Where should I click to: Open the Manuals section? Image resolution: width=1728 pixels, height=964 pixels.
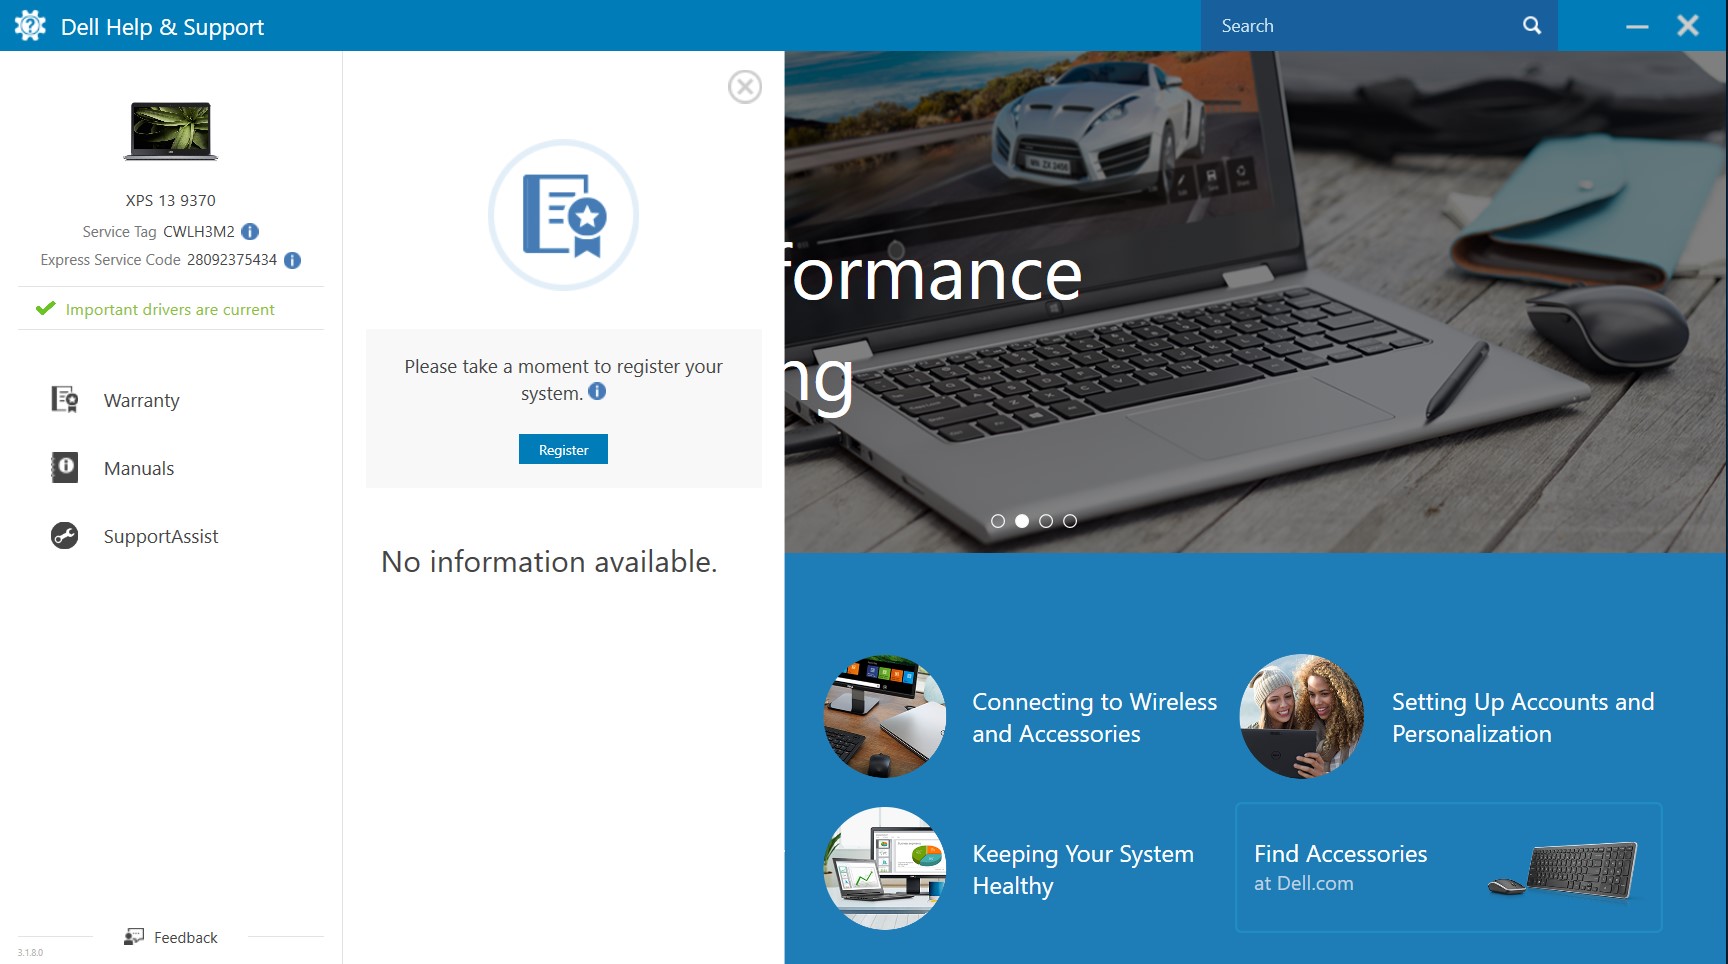139,469
